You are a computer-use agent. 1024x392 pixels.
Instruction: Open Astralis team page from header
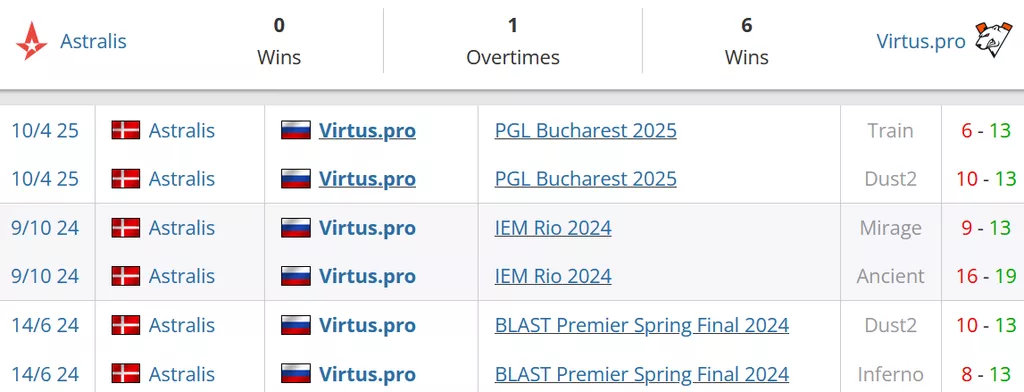pyautogui.click(x=93, y=41)
